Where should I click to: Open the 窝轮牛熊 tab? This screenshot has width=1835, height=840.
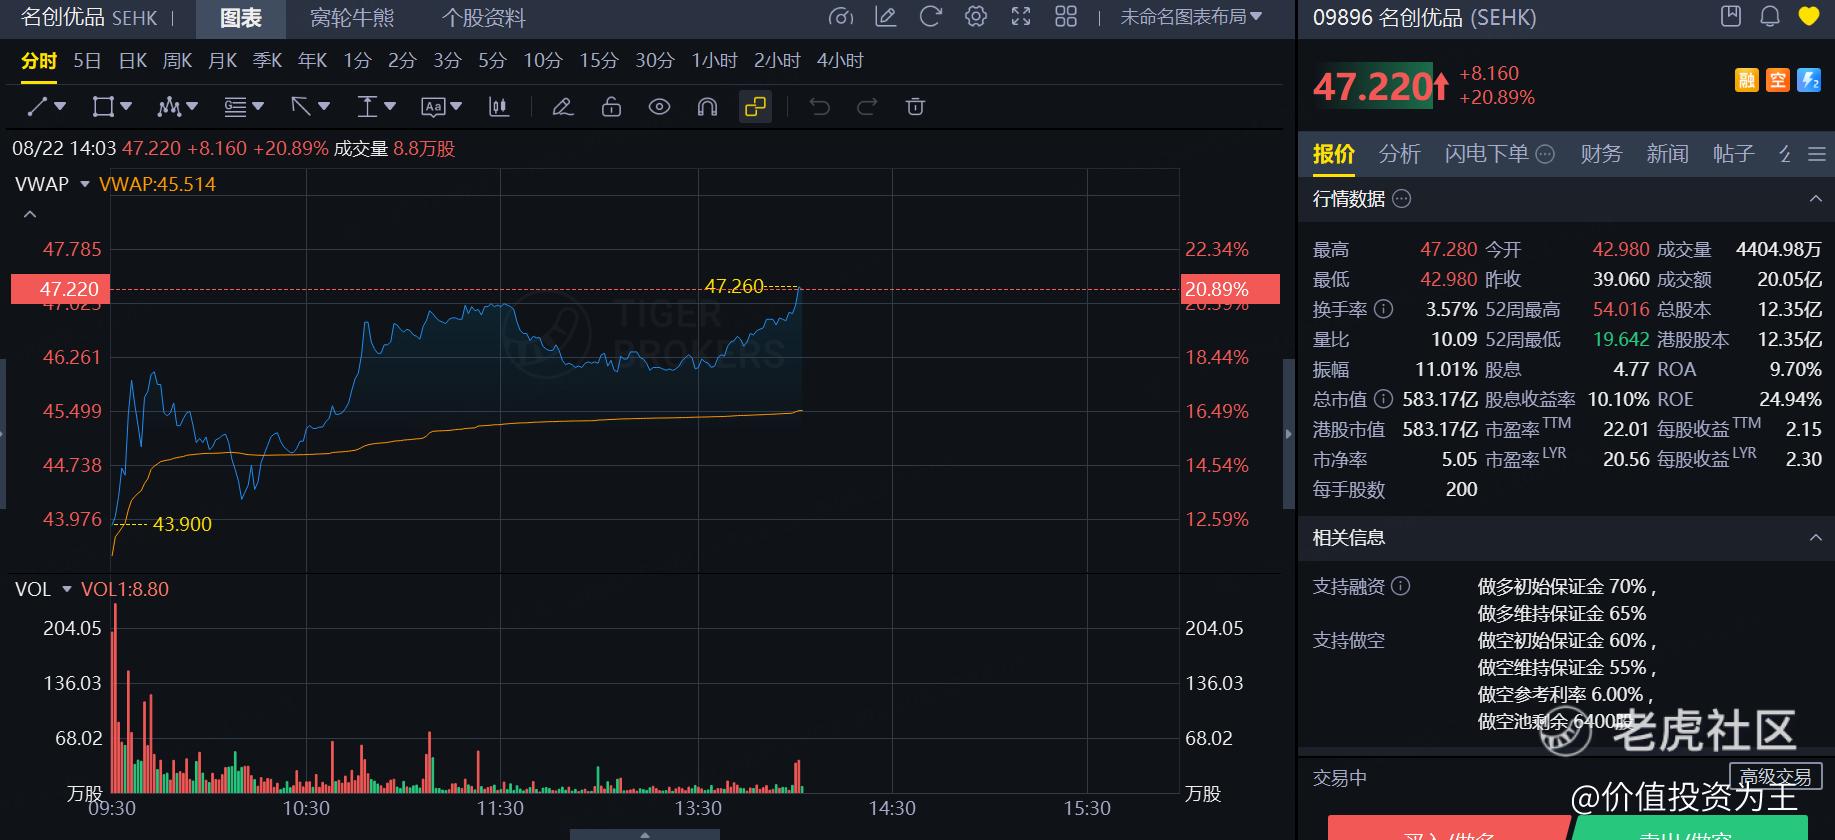coord(352,18)
